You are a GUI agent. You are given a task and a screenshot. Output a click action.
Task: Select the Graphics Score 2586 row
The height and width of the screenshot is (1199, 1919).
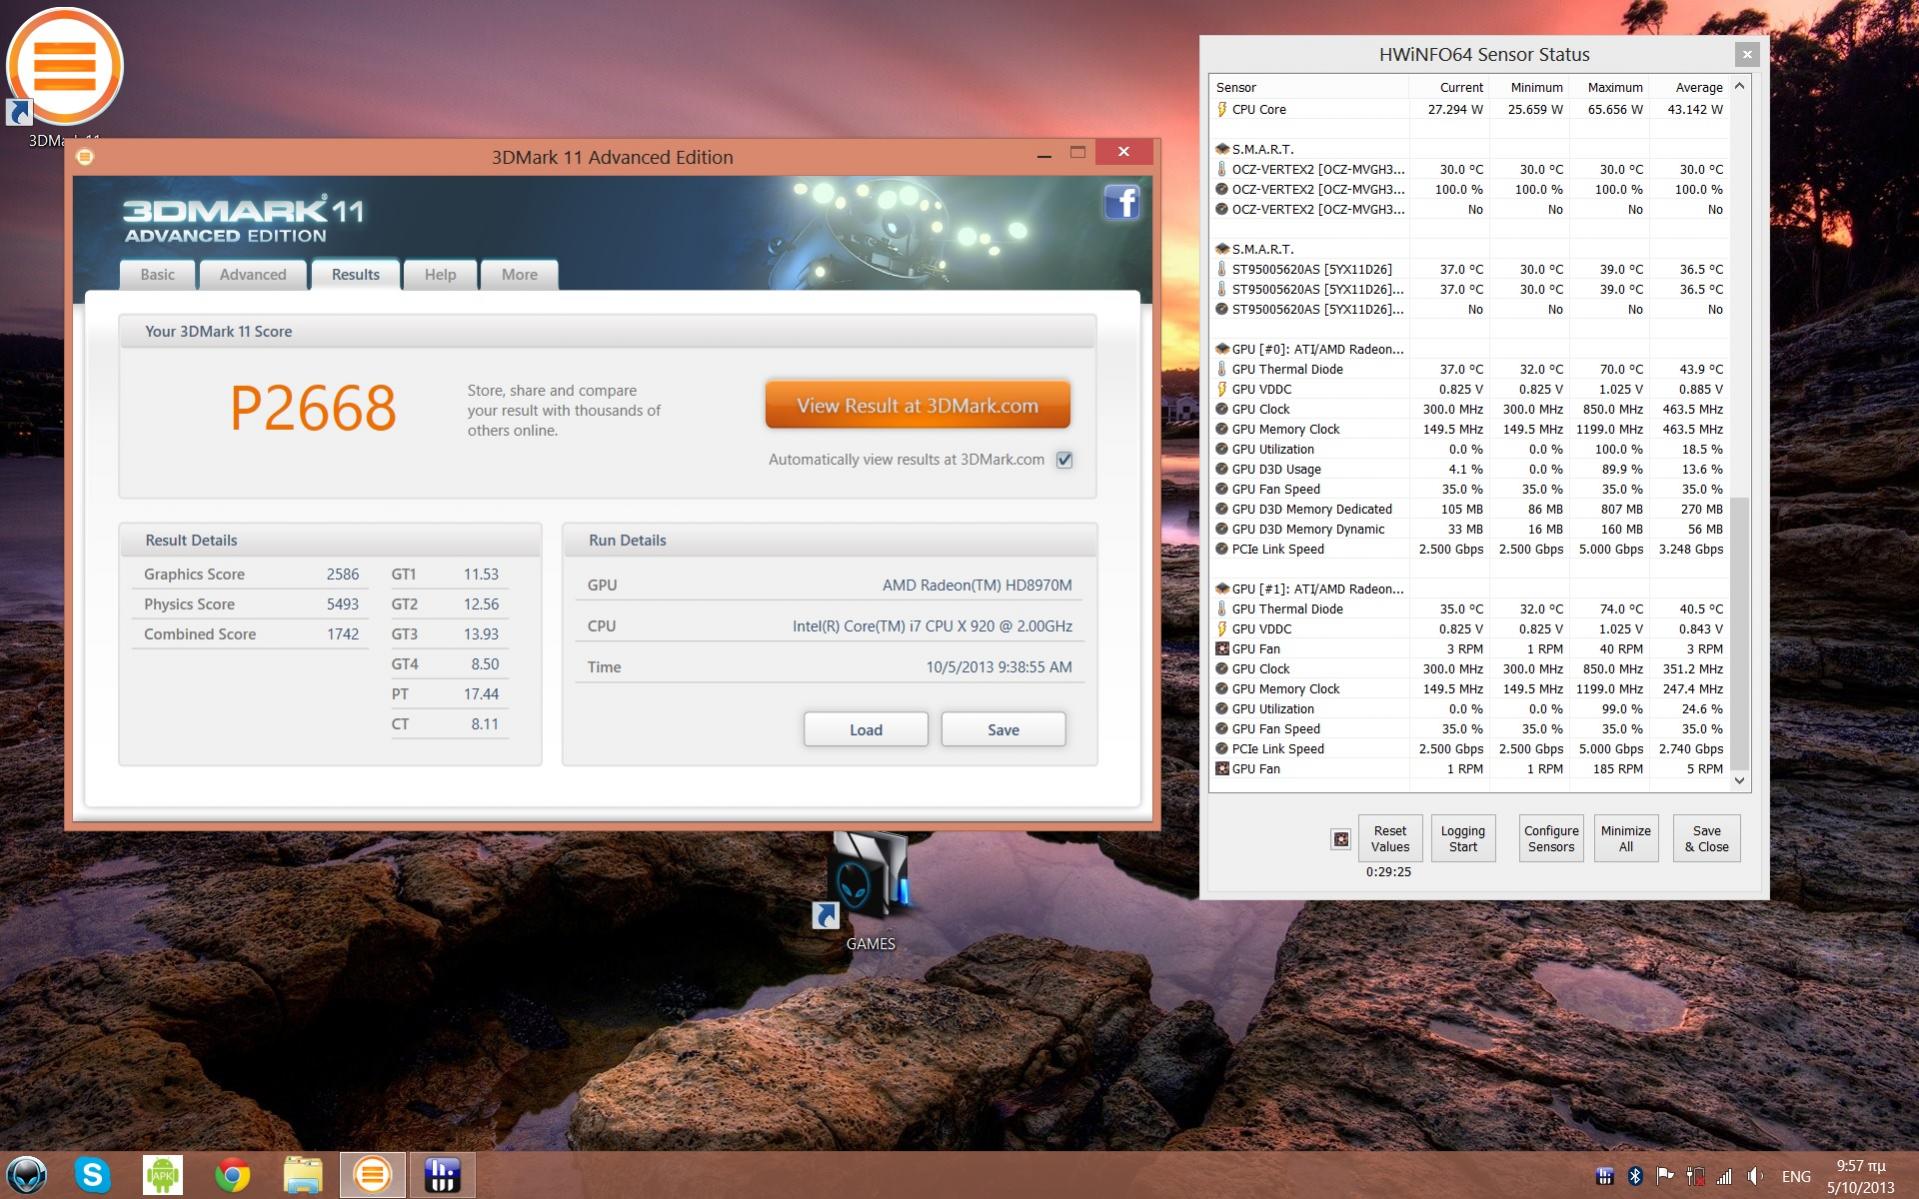pos(251,574)
